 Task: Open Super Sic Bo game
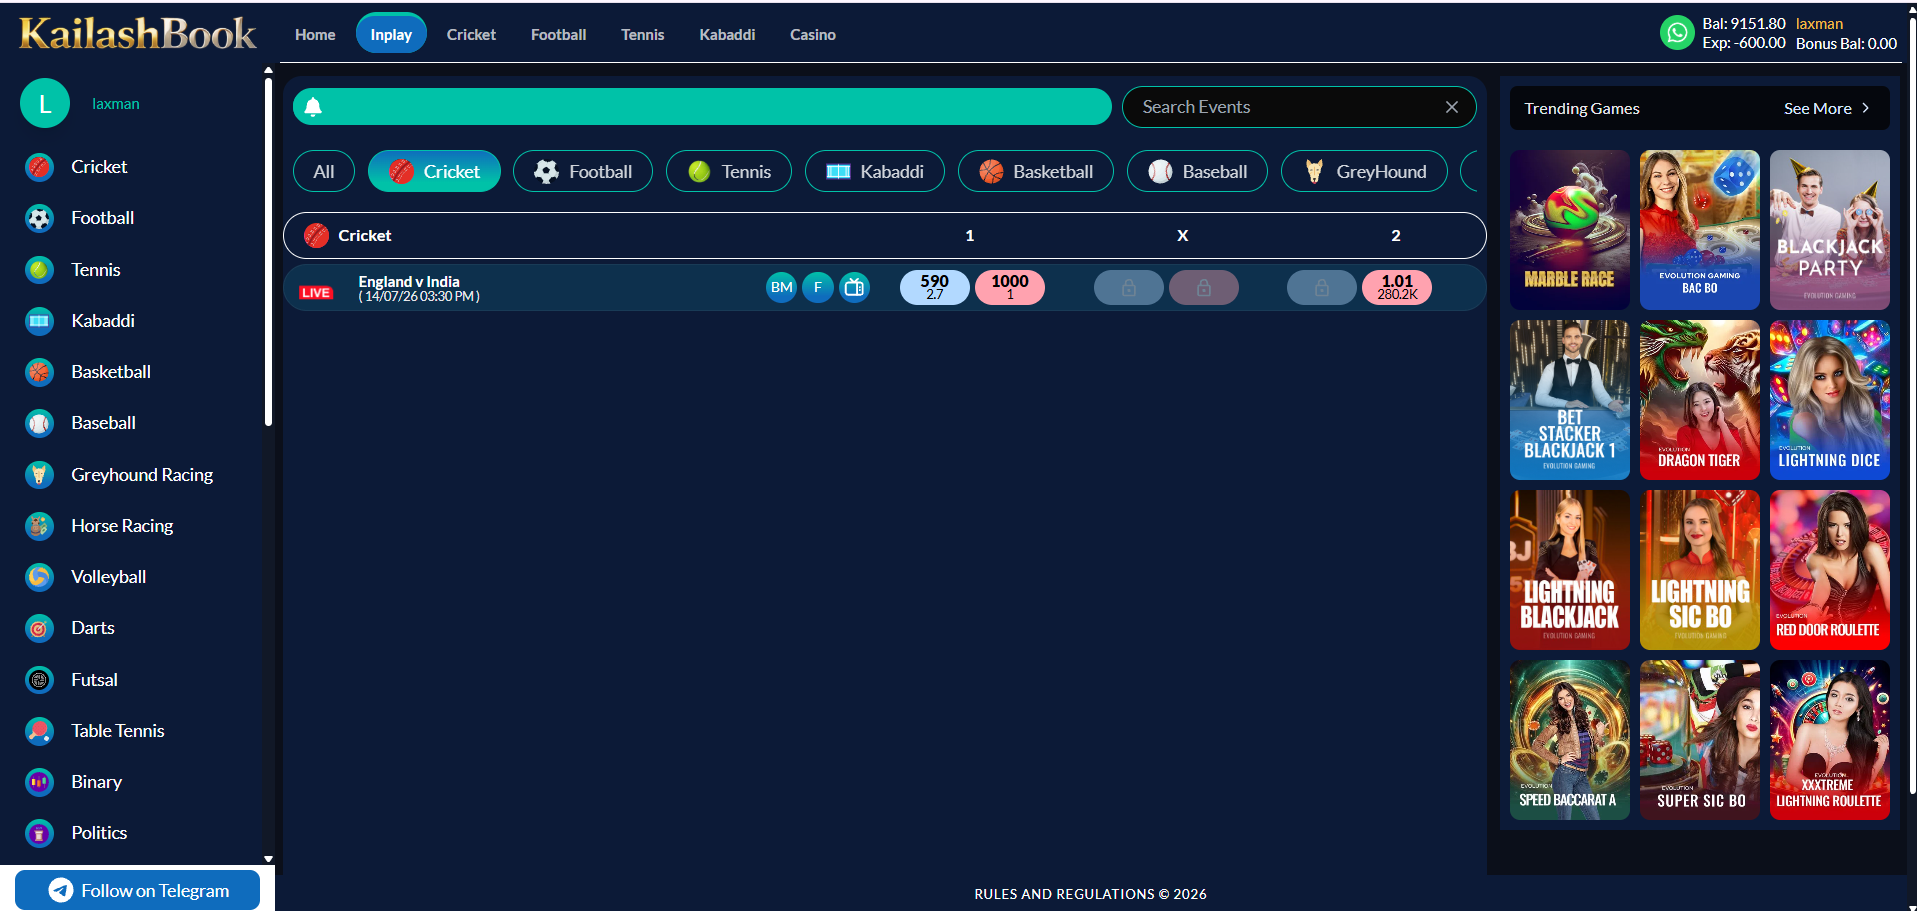1700,740
